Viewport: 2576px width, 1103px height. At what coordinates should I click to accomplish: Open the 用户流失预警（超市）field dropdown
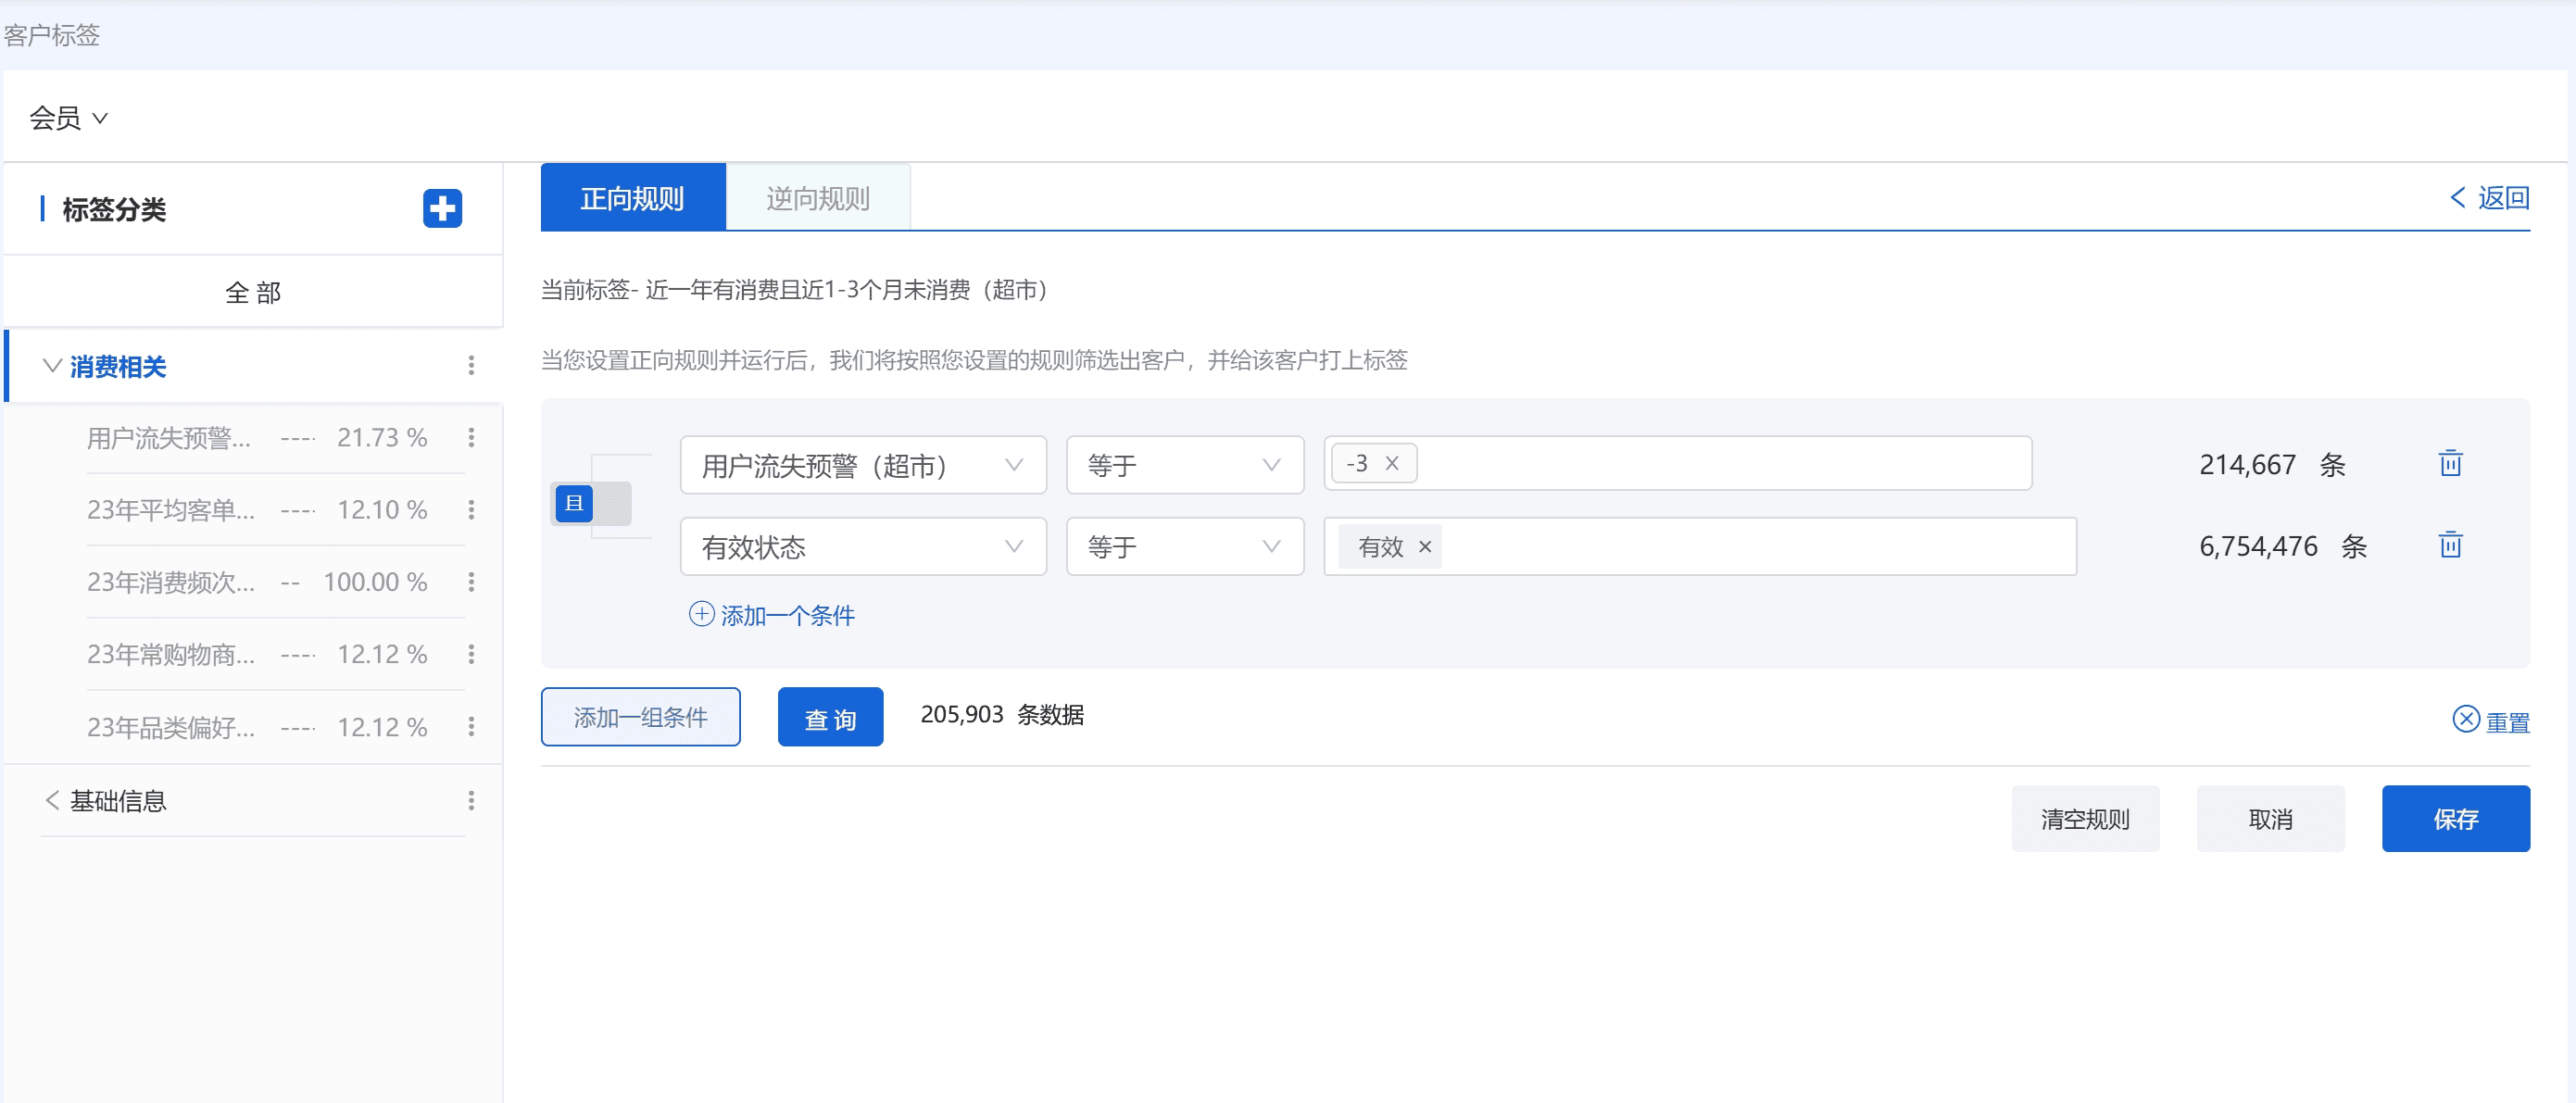(863, 465)
